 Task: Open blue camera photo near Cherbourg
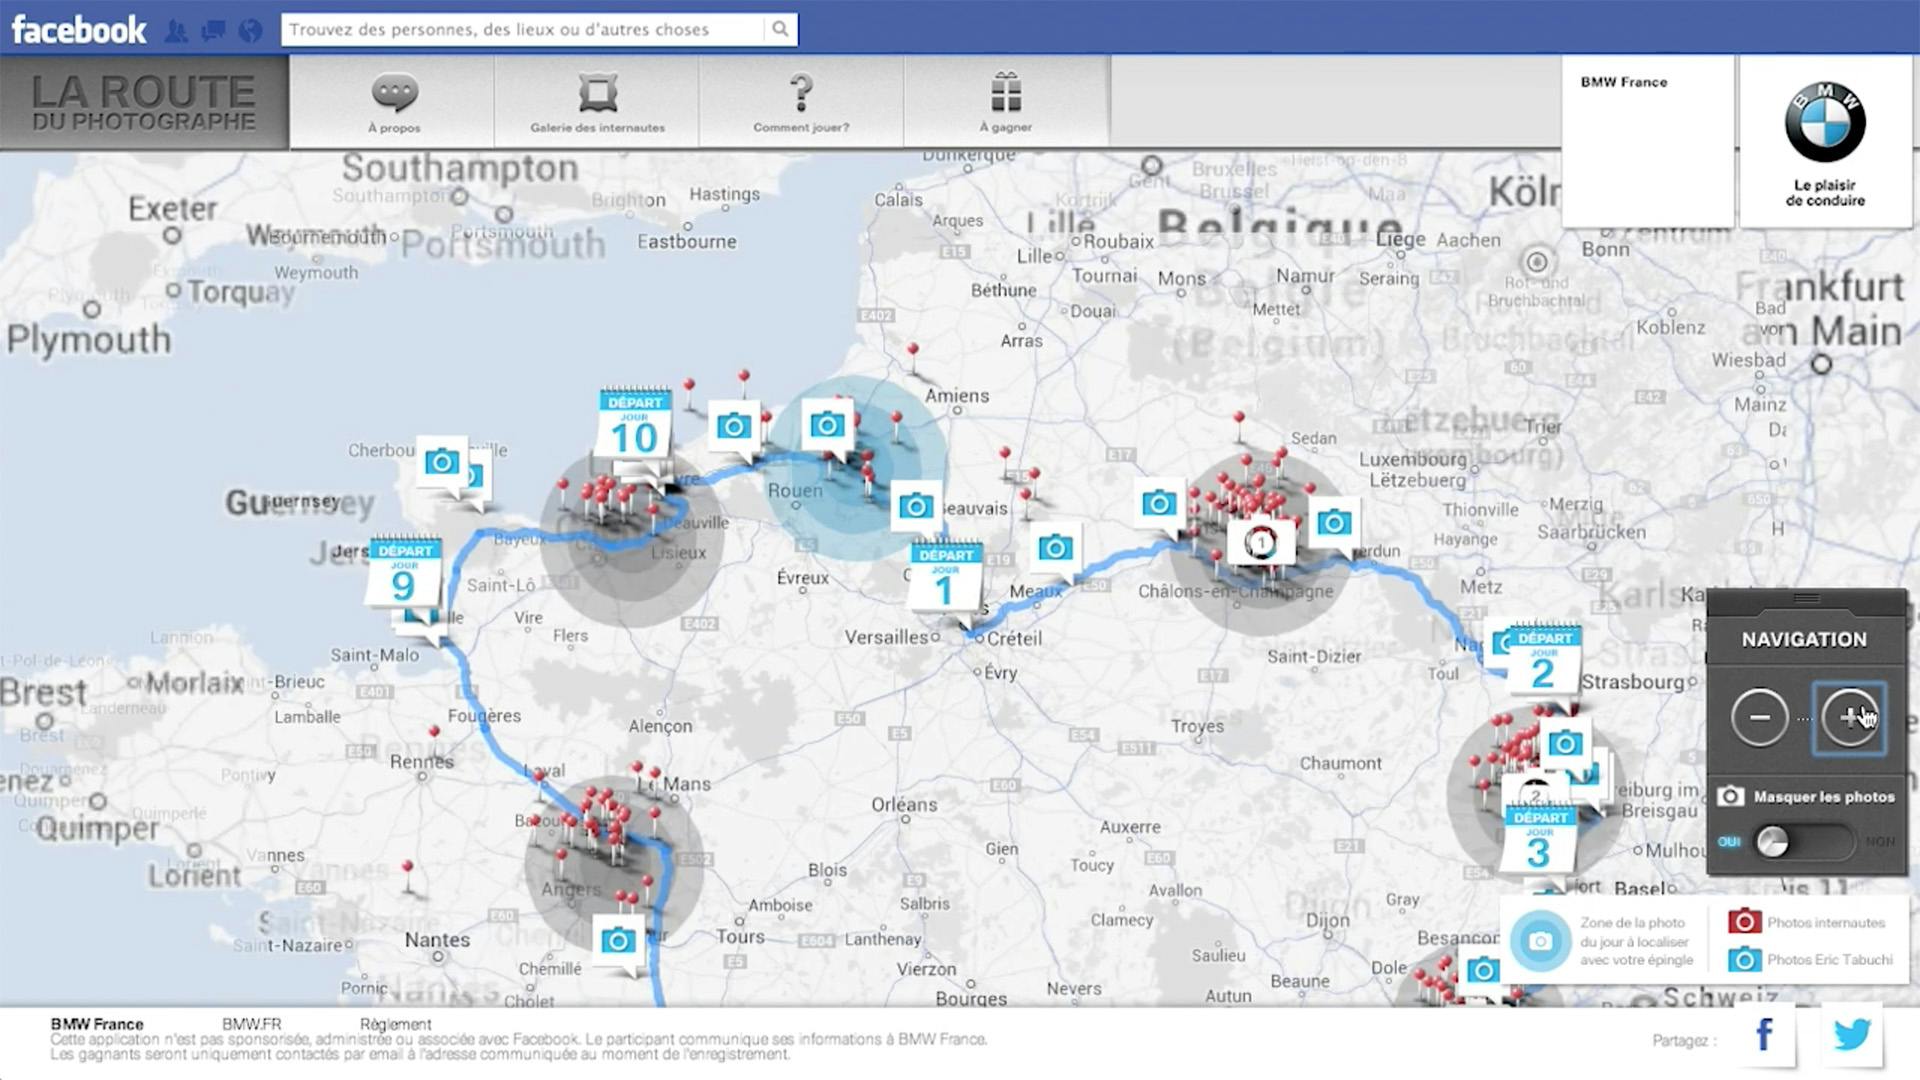(x=442, y=462)
